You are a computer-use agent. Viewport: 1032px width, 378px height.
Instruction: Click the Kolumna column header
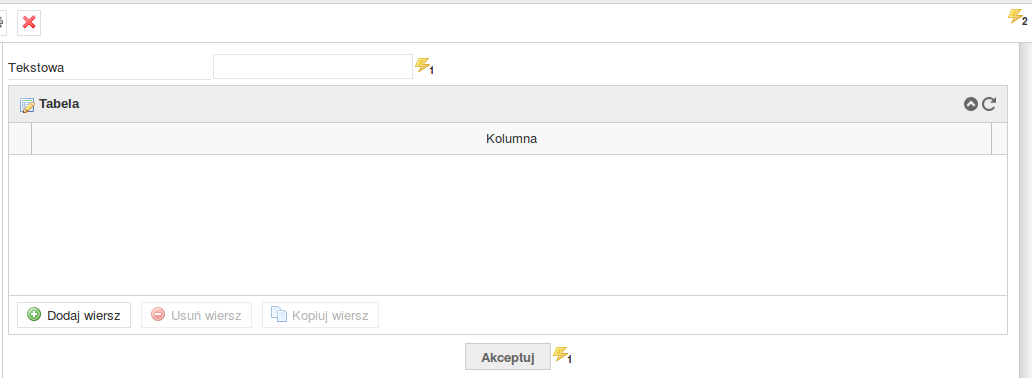(511, 139)
